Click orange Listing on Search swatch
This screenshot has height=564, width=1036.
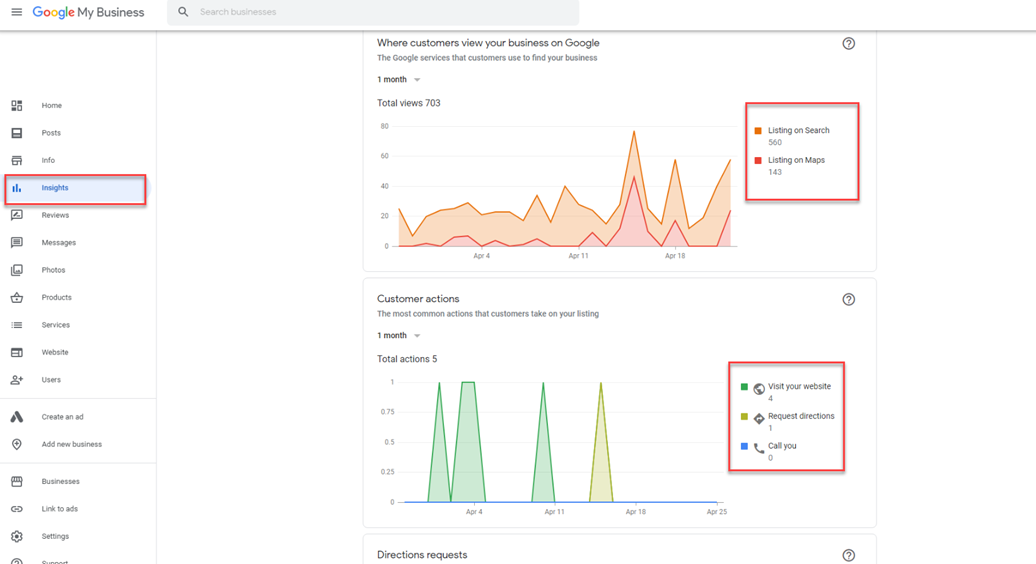click(x=758, y=131)
